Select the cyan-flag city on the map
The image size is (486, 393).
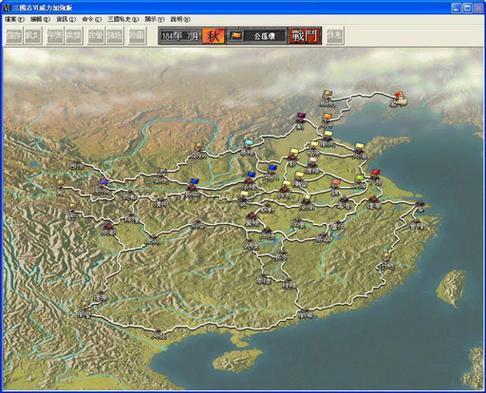tap(248, 147)
